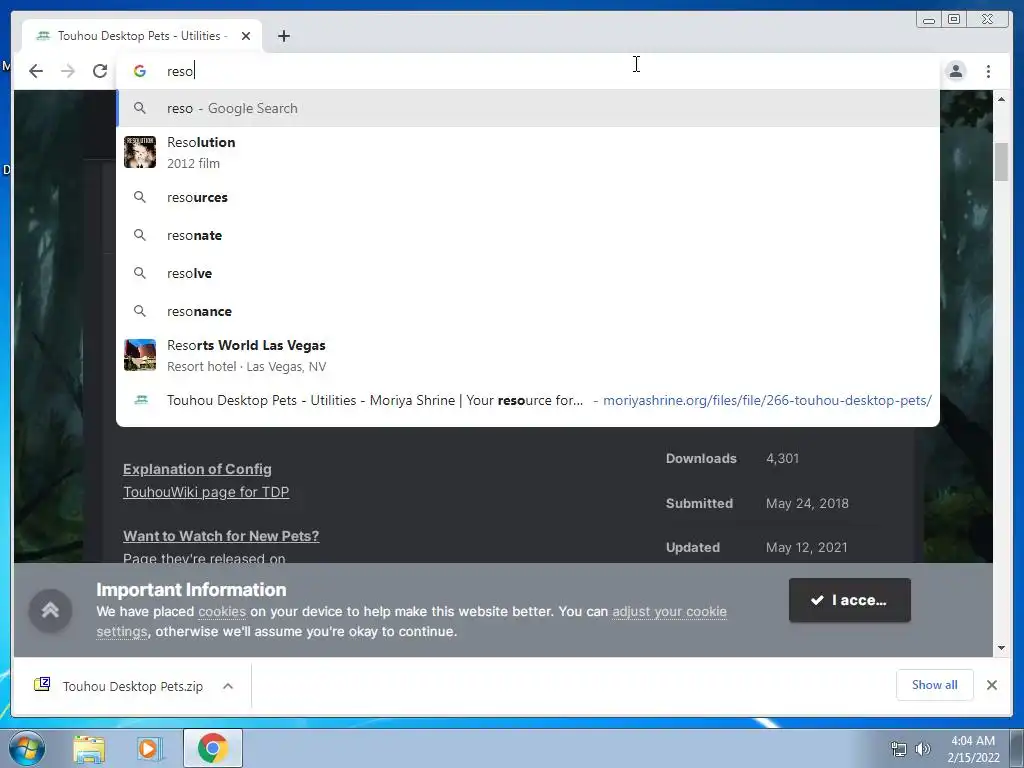
Task: Click the Updated date May 12, 2021
Action: (807, 547)
